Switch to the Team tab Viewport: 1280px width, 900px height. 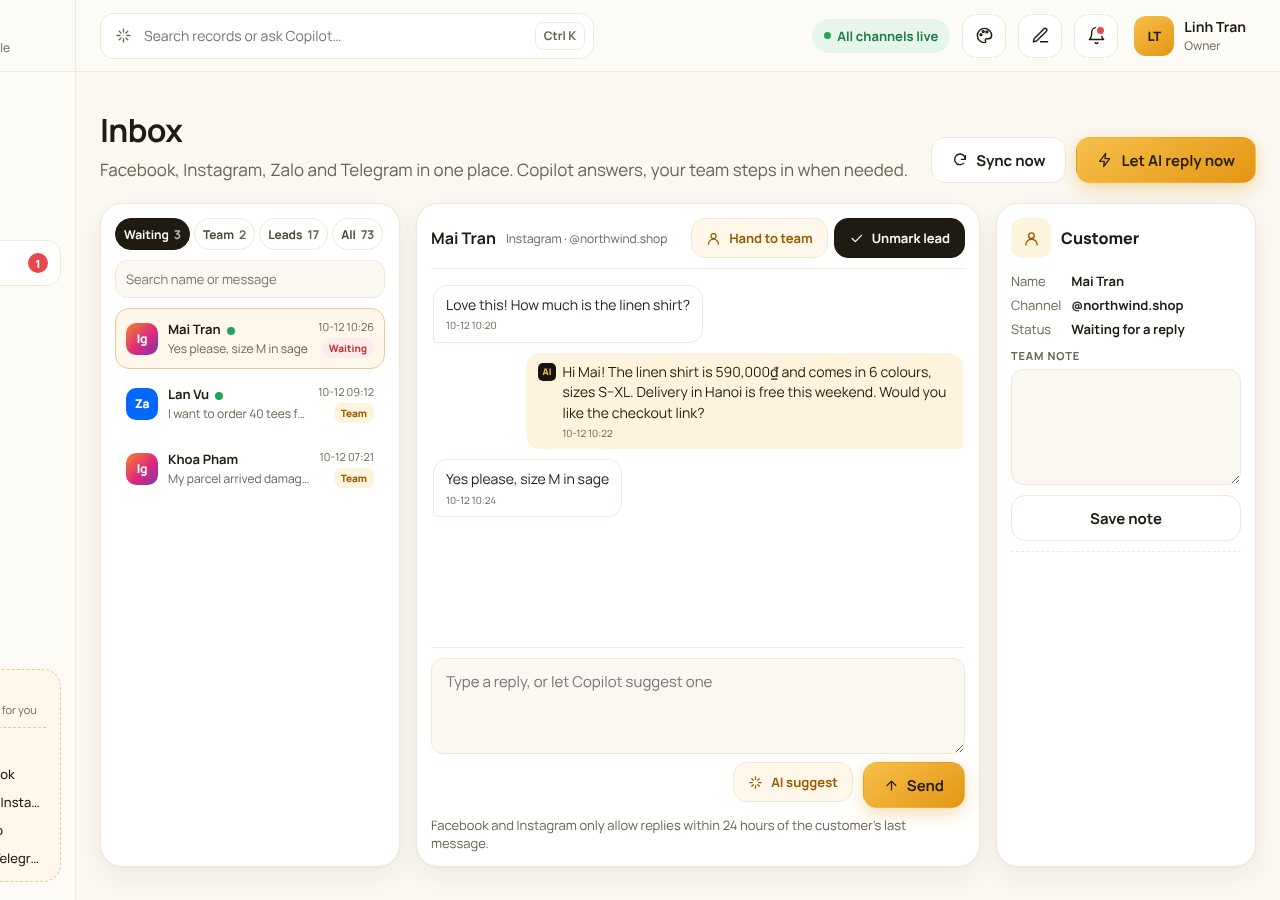coord(224,234)
